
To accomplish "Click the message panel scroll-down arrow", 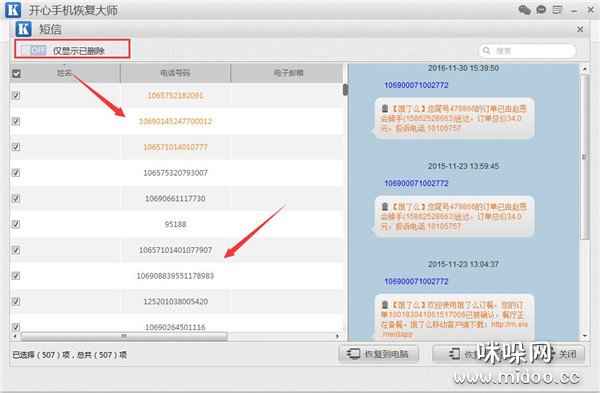I will tap(584, 336).
